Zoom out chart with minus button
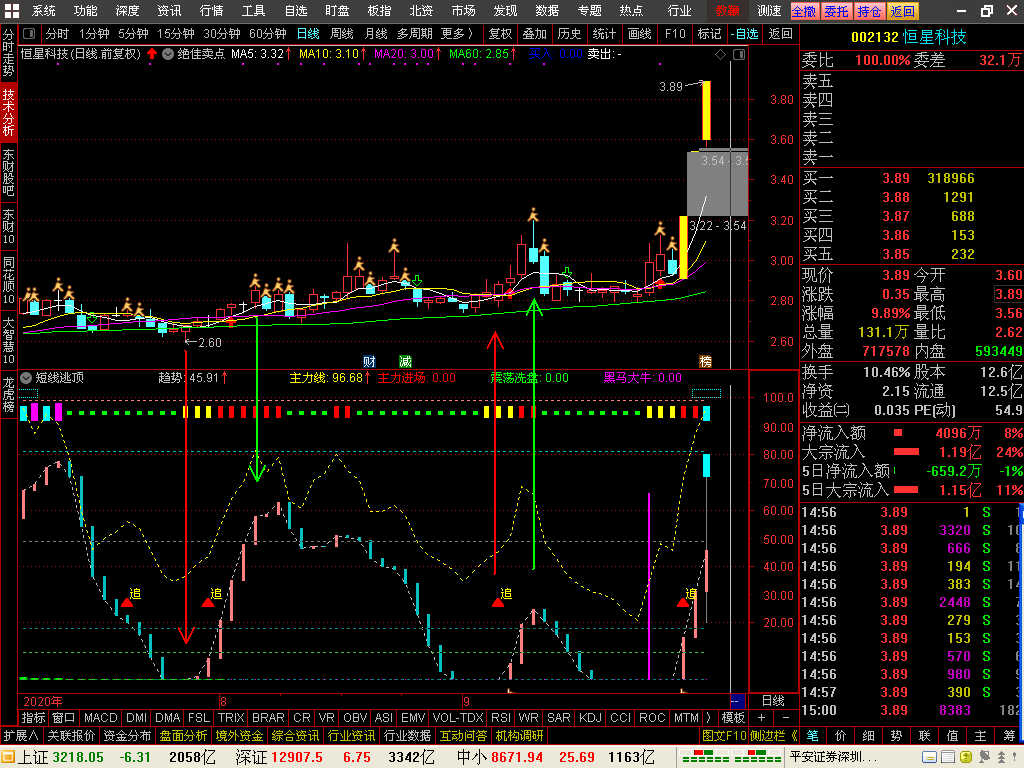The image size is (1024, 768). 786,718
